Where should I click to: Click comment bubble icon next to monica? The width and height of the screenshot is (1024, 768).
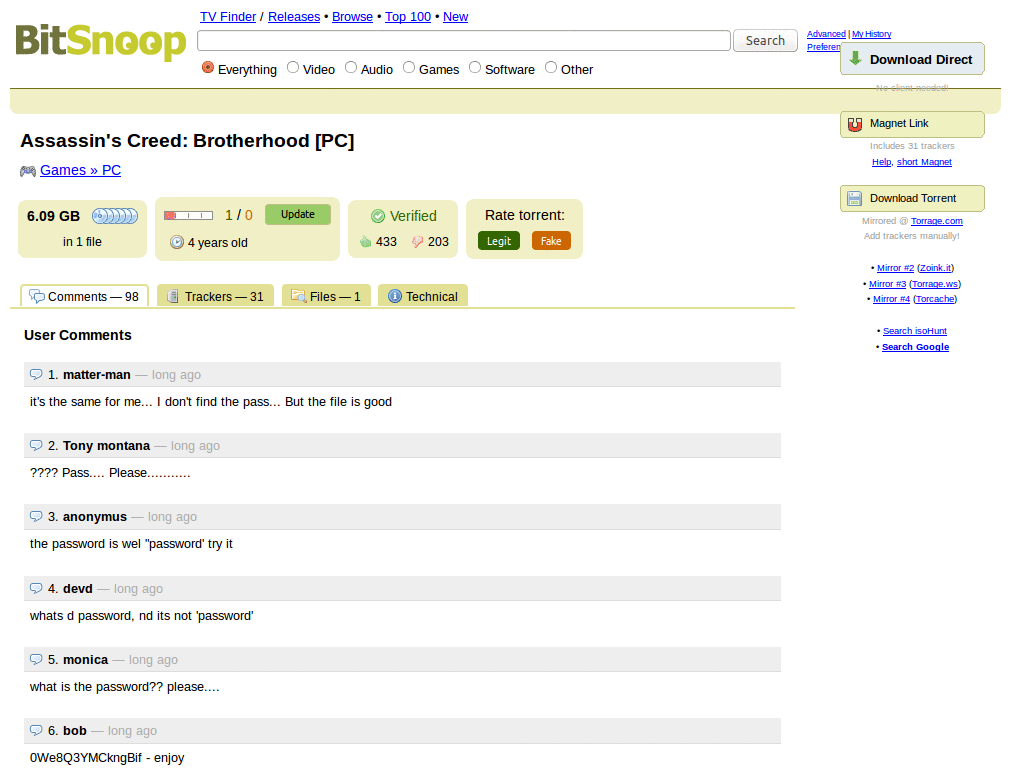36,660
